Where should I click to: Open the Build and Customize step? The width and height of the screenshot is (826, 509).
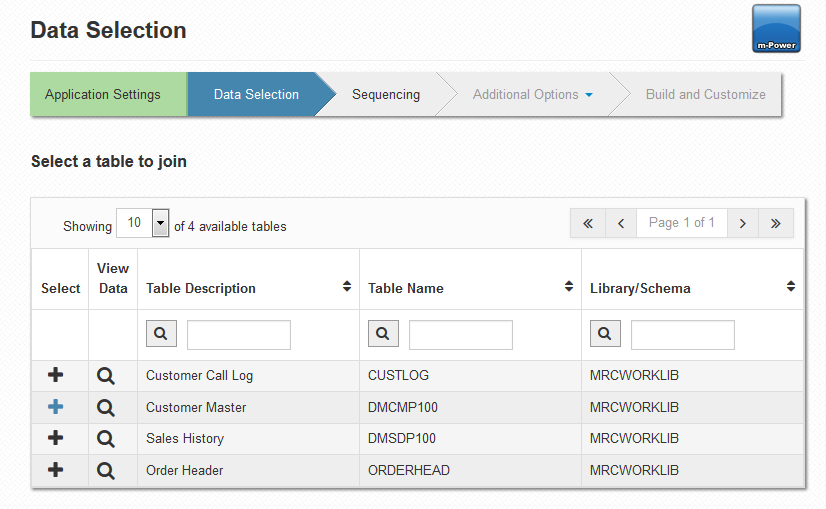click(x=705, y=94)
